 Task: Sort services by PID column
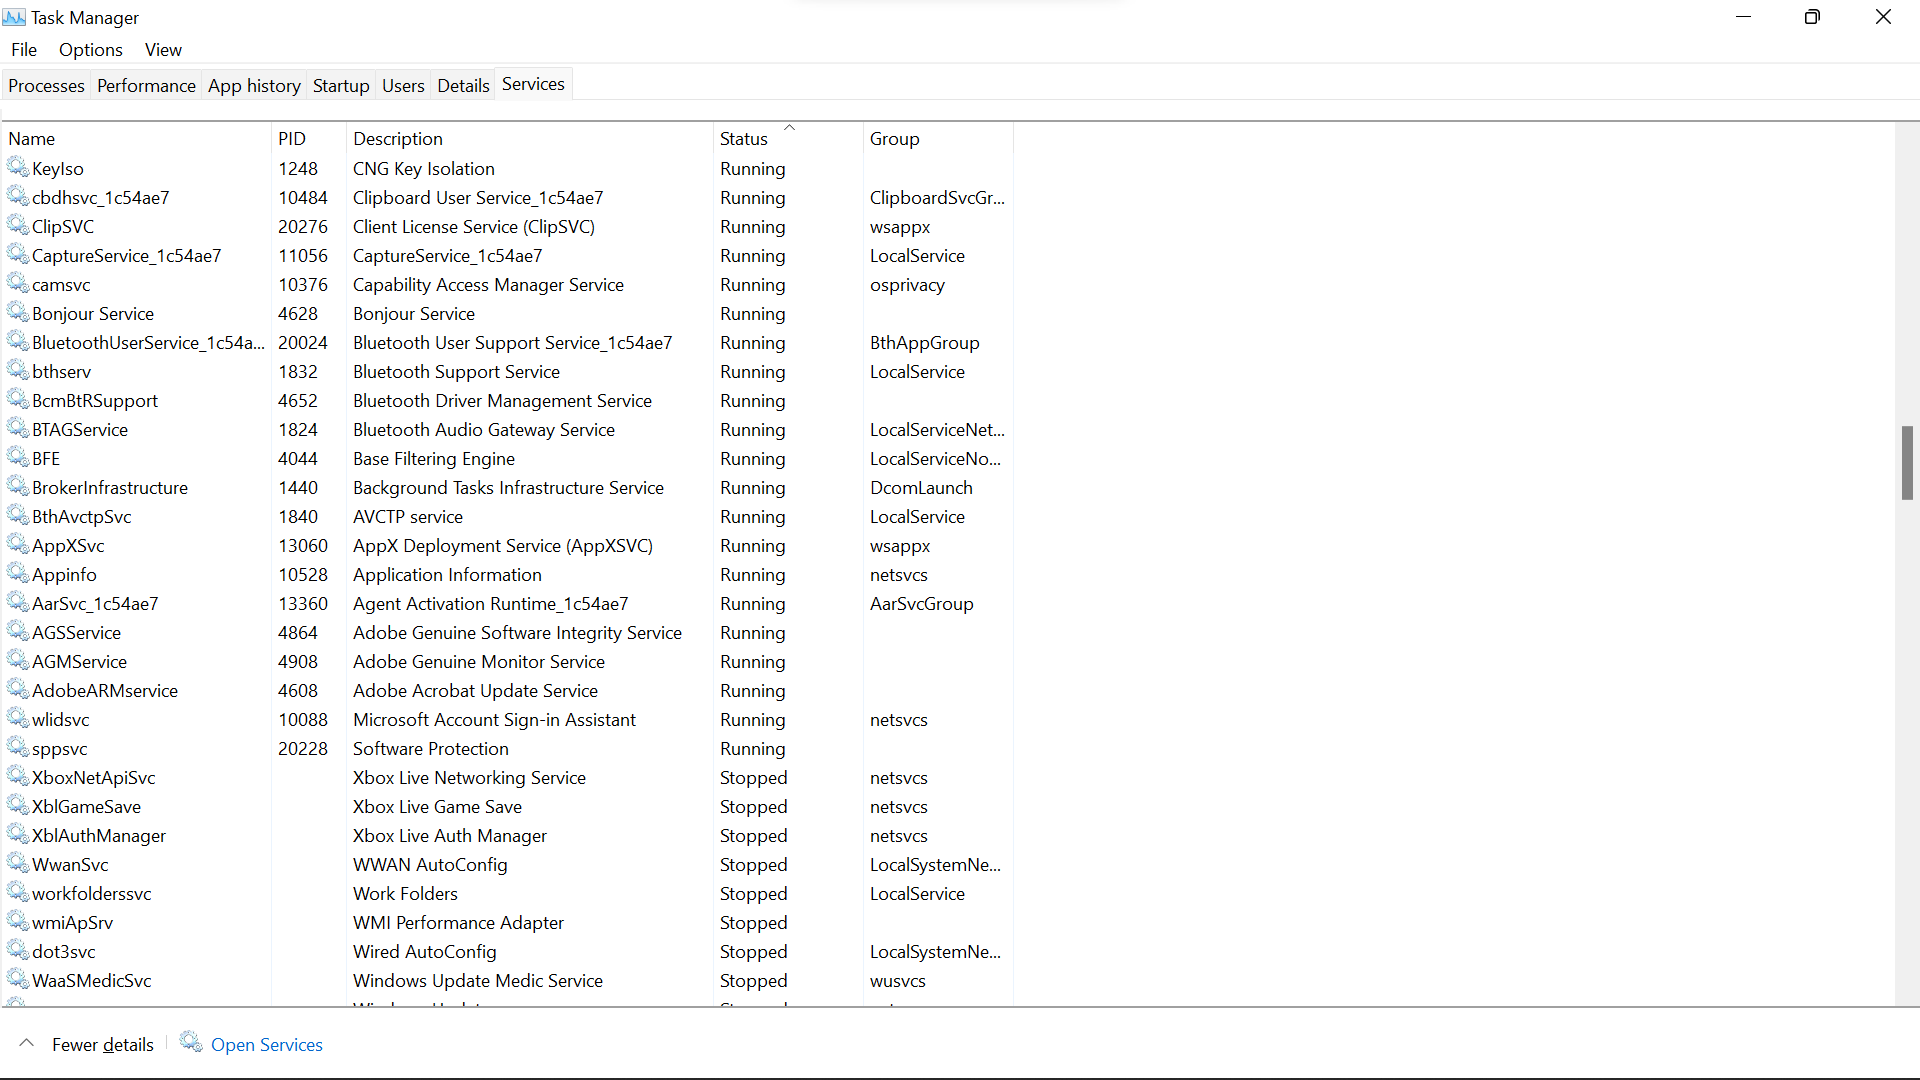pos(309,138)
